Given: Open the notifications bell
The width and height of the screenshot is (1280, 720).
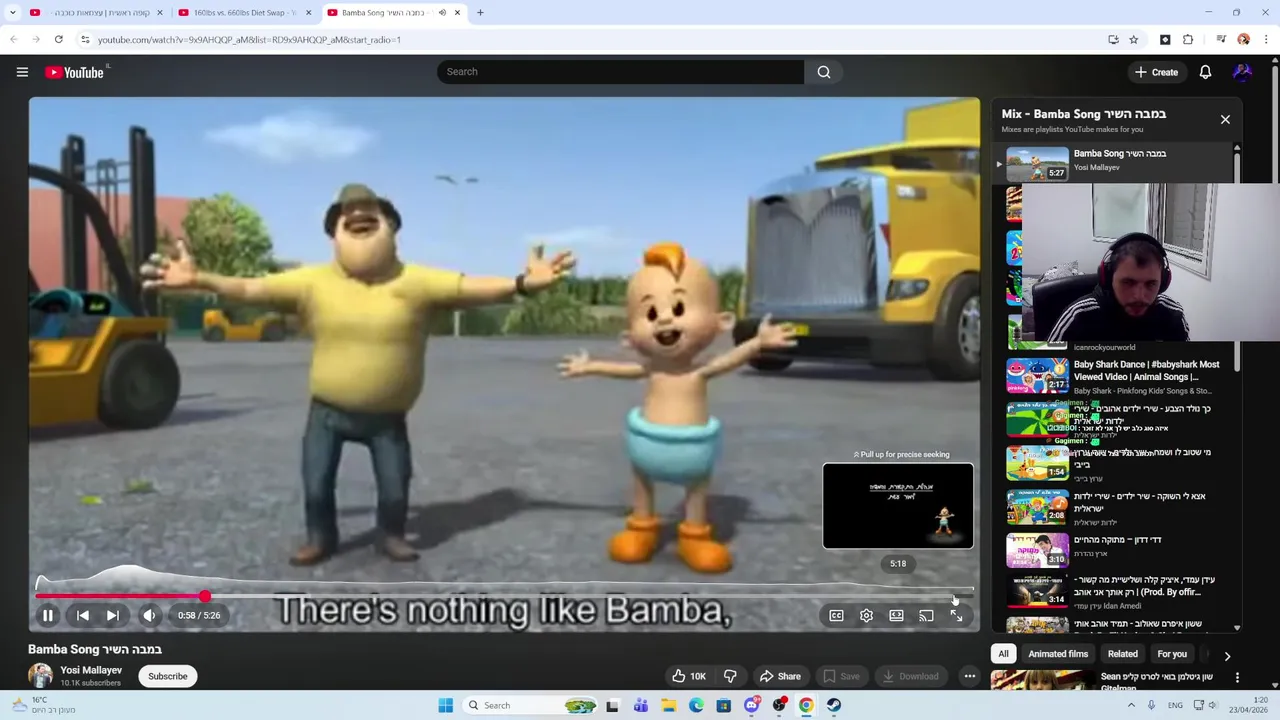Looking at the screenshot, I should pos(1205,72).
